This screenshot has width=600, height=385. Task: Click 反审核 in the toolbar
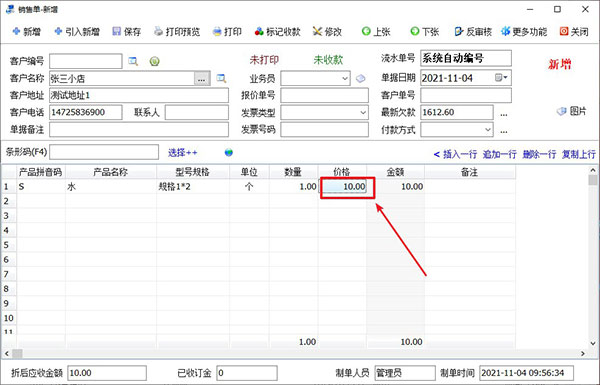(x=473, y=31)
